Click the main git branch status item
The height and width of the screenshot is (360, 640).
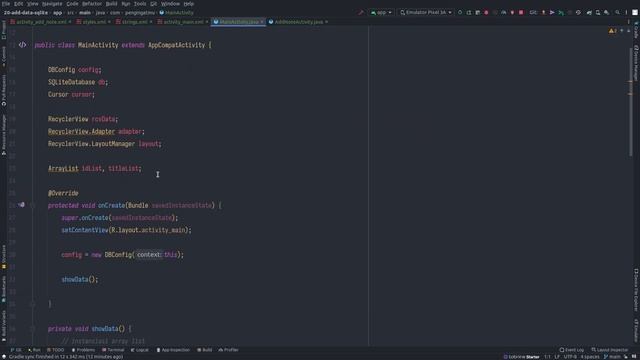click(x=612, y=357)
